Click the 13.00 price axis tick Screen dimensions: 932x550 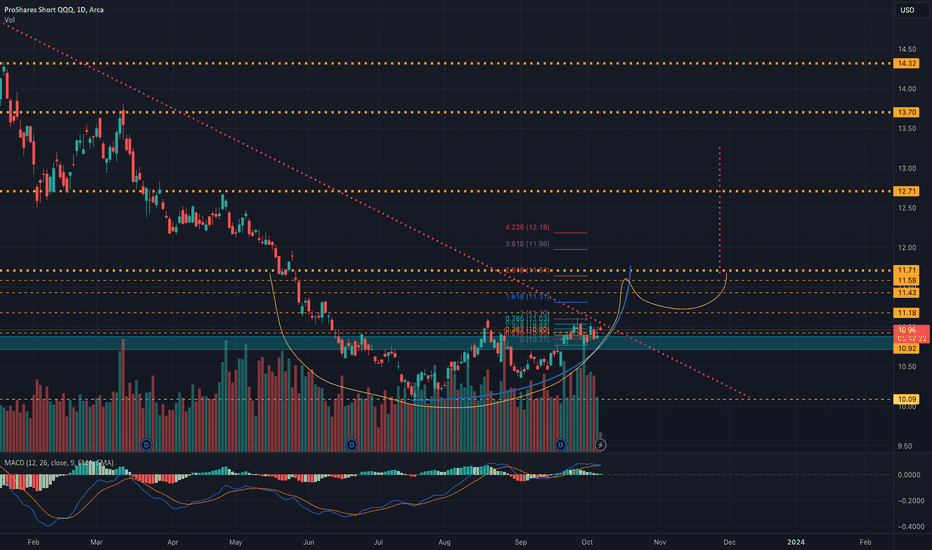[x=907, y=168]
